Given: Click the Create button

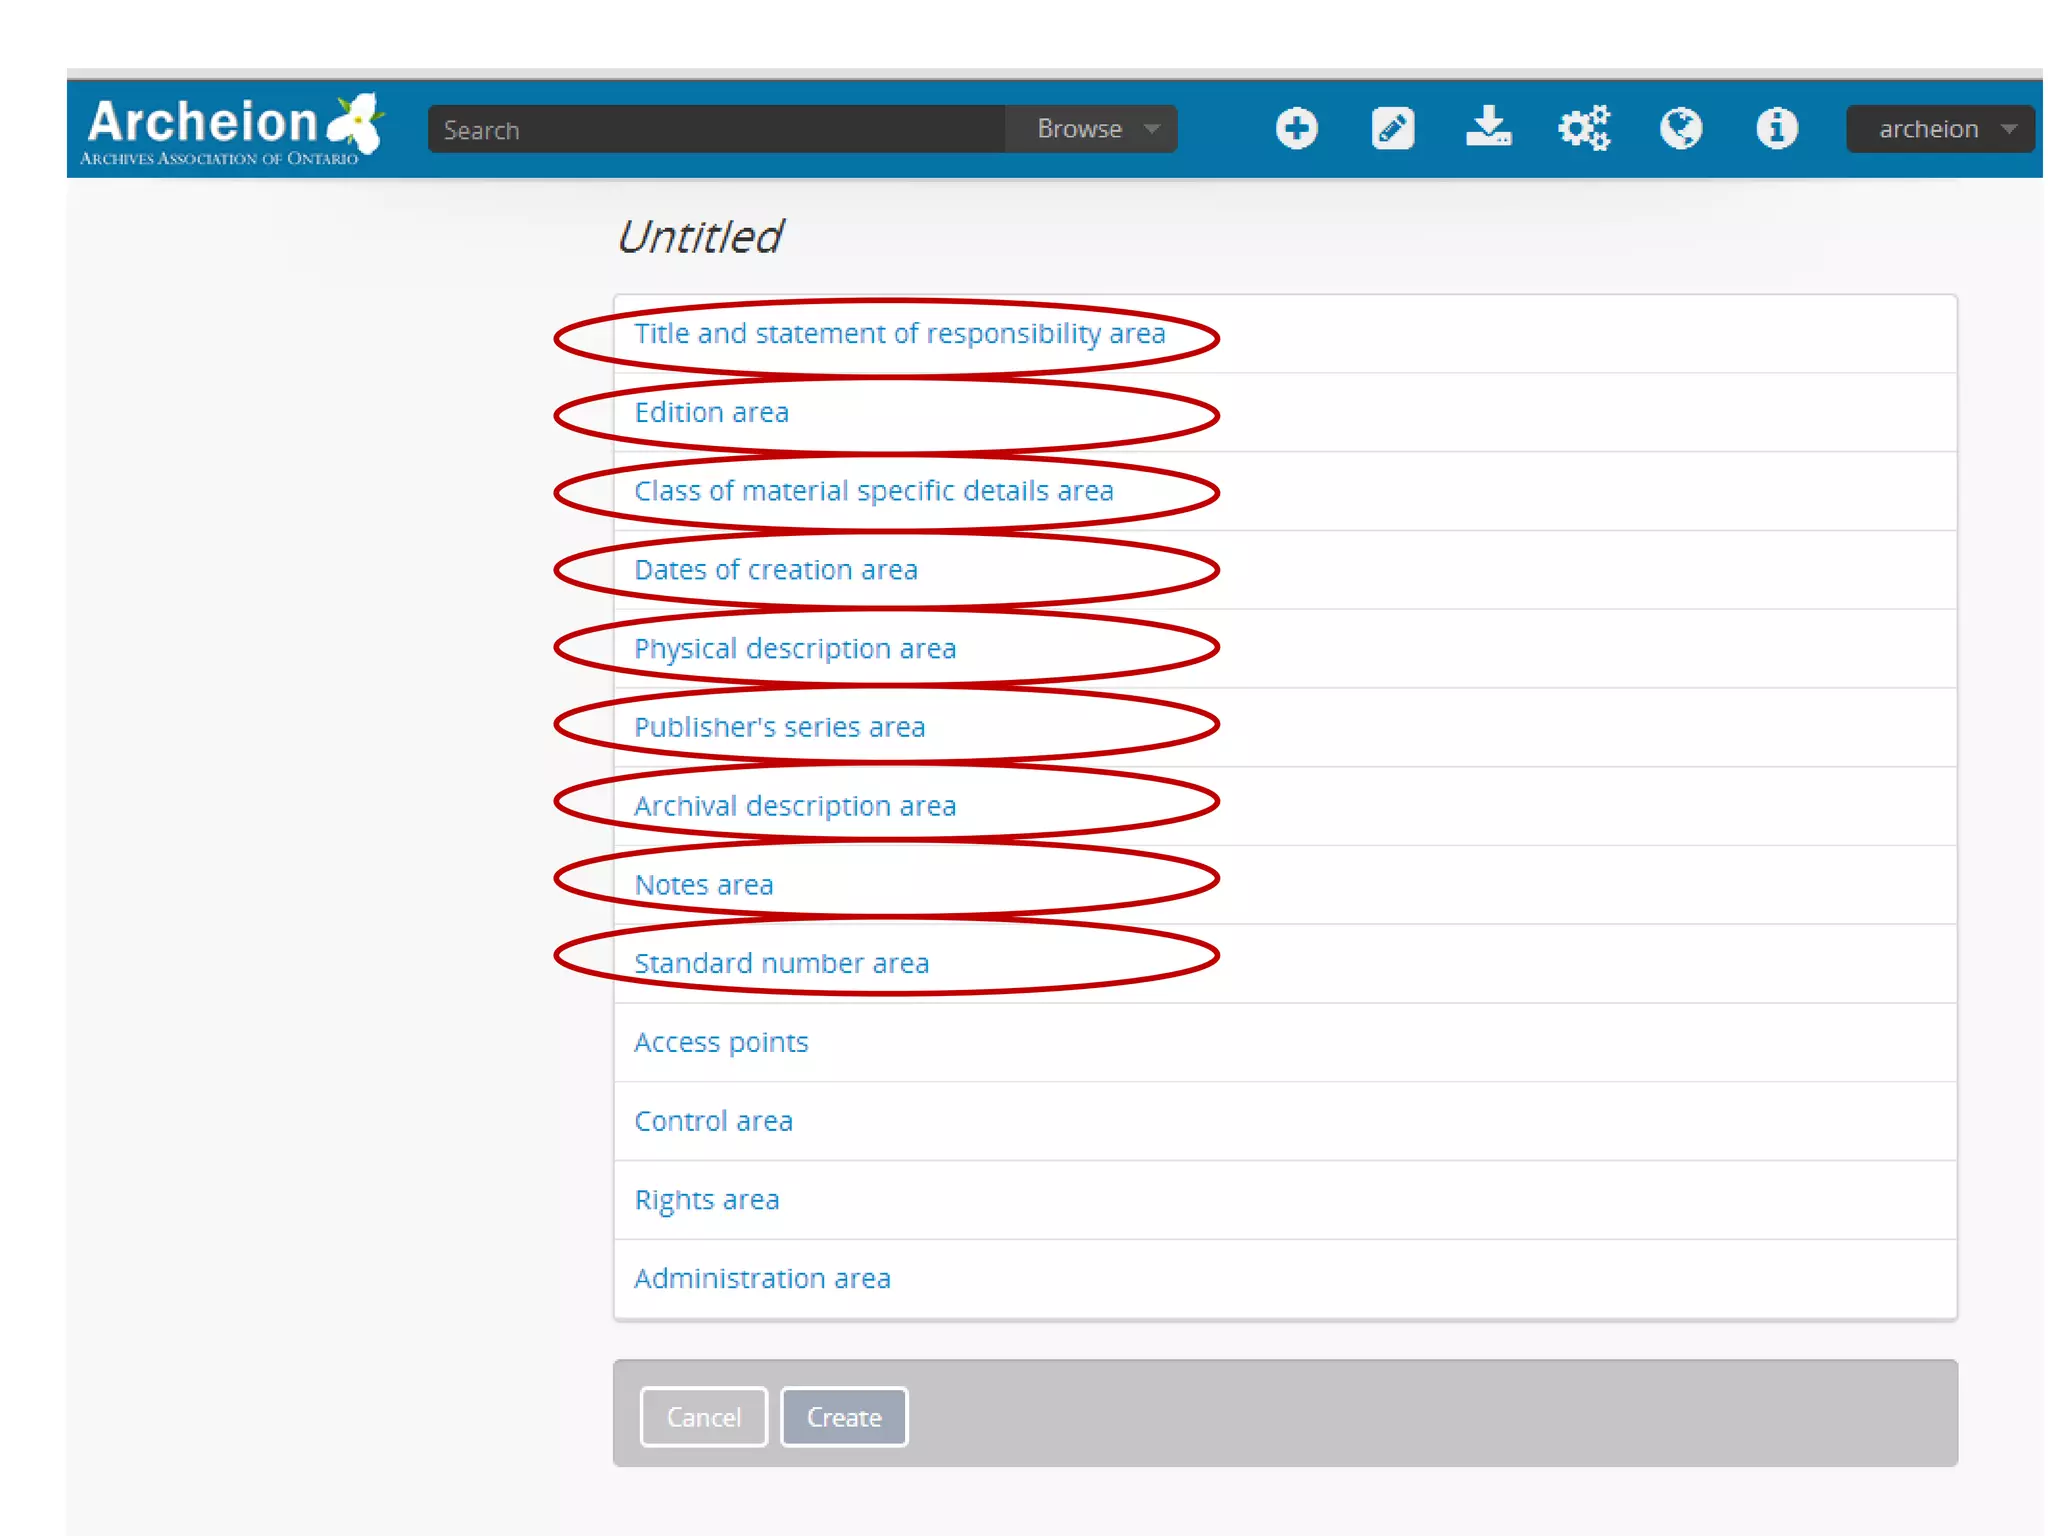Looking at the screenshot, I should pos(843,1417).
